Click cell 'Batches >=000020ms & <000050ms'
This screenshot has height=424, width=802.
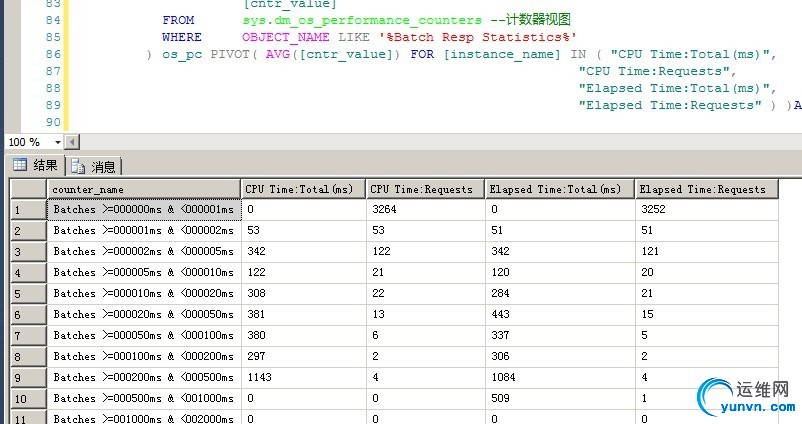[x=144, y=314]
